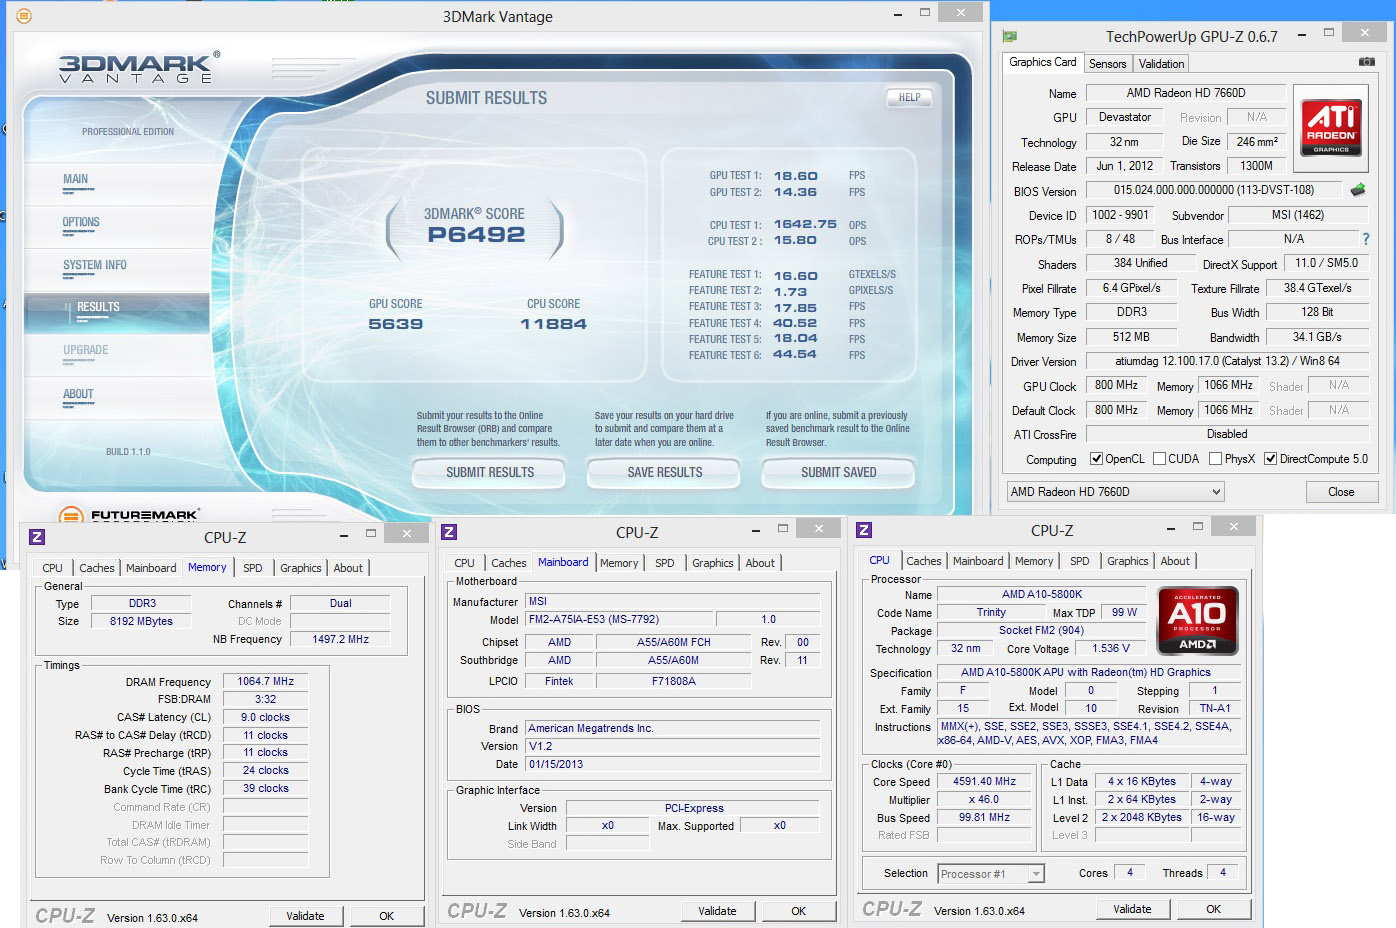Toggle the CUDA checkbox

tap(1159, 459)
